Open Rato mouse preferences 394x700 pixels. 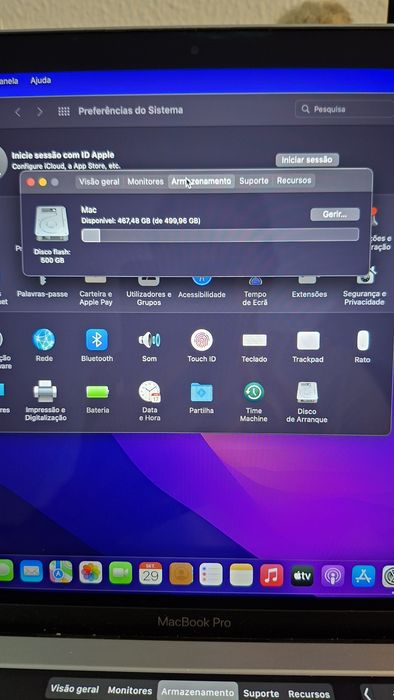363,341
